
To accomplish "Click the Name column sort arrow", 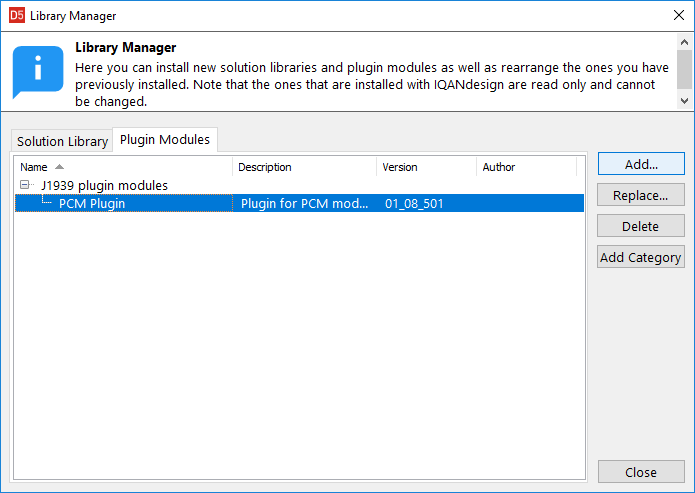I will coord(59,167).
